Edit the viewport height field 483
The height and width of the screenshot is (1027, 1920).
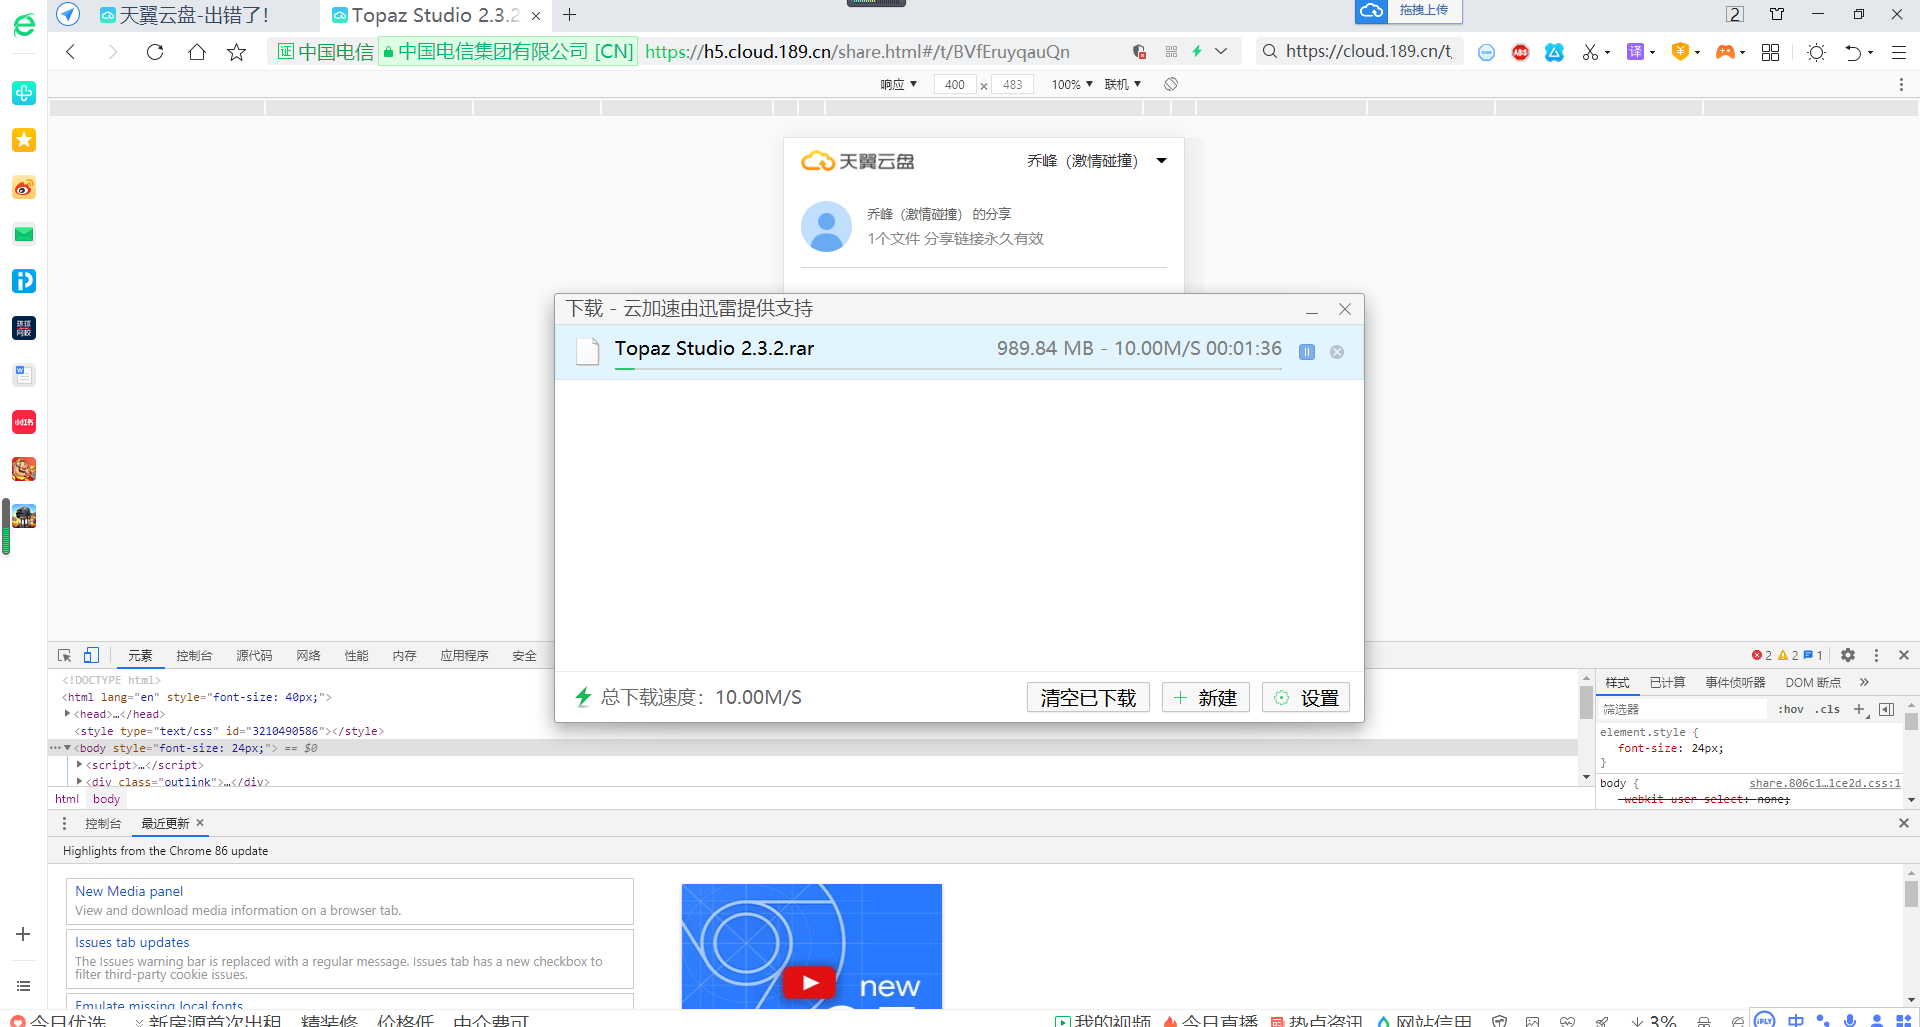coord(1013,84)
